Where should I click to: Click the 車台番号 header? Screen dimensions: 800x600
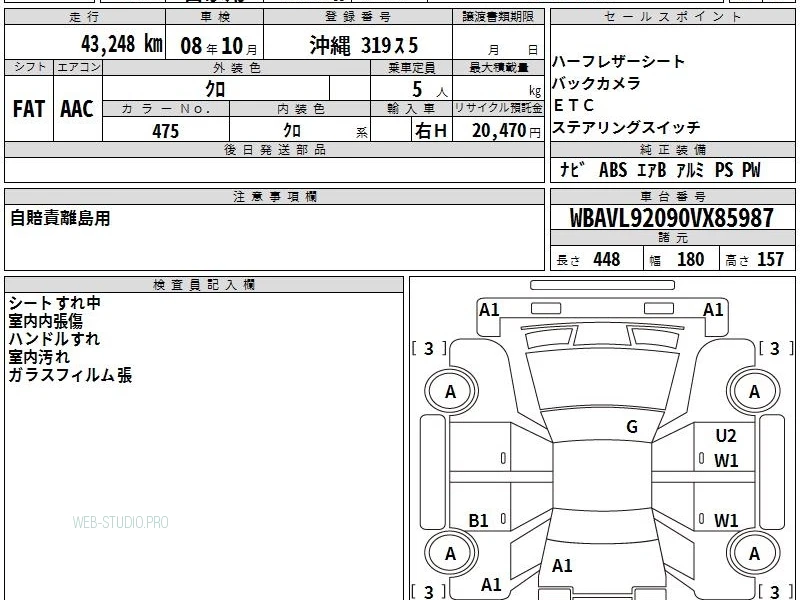coord(673,196)
